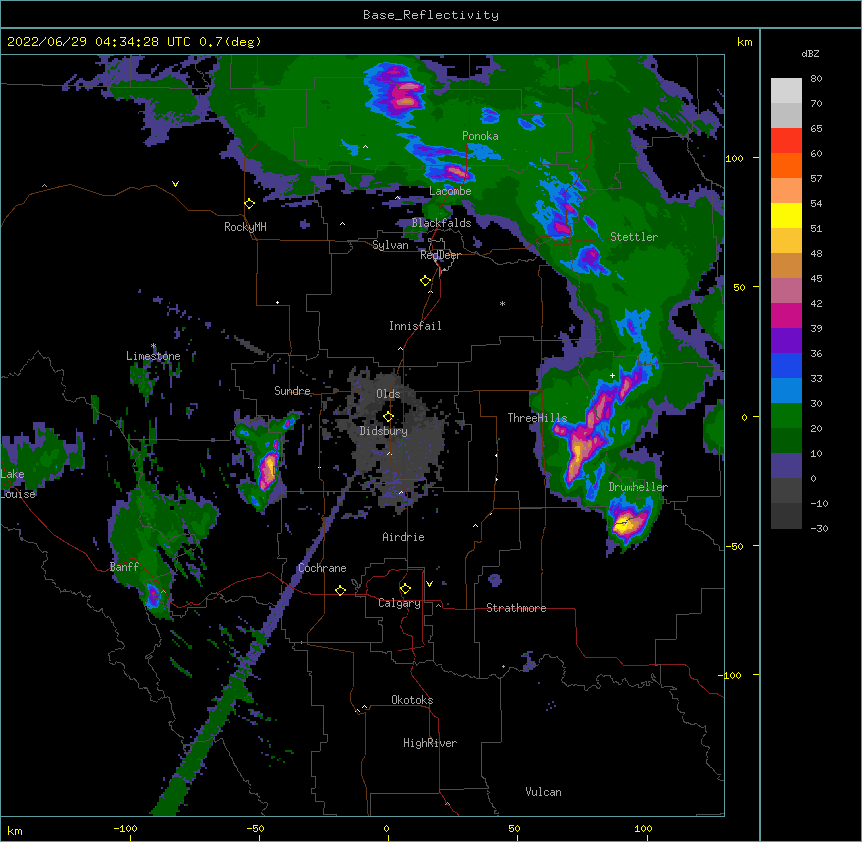Click the -30 value on the dBZ scale

pos(819,528)
